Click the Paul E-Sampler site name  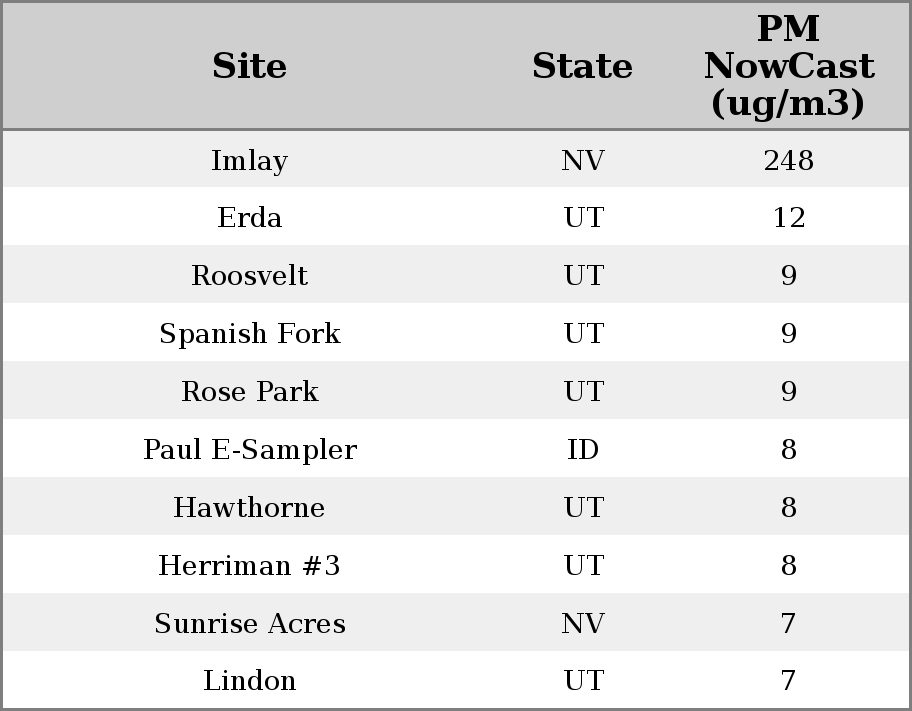[249, 450]
